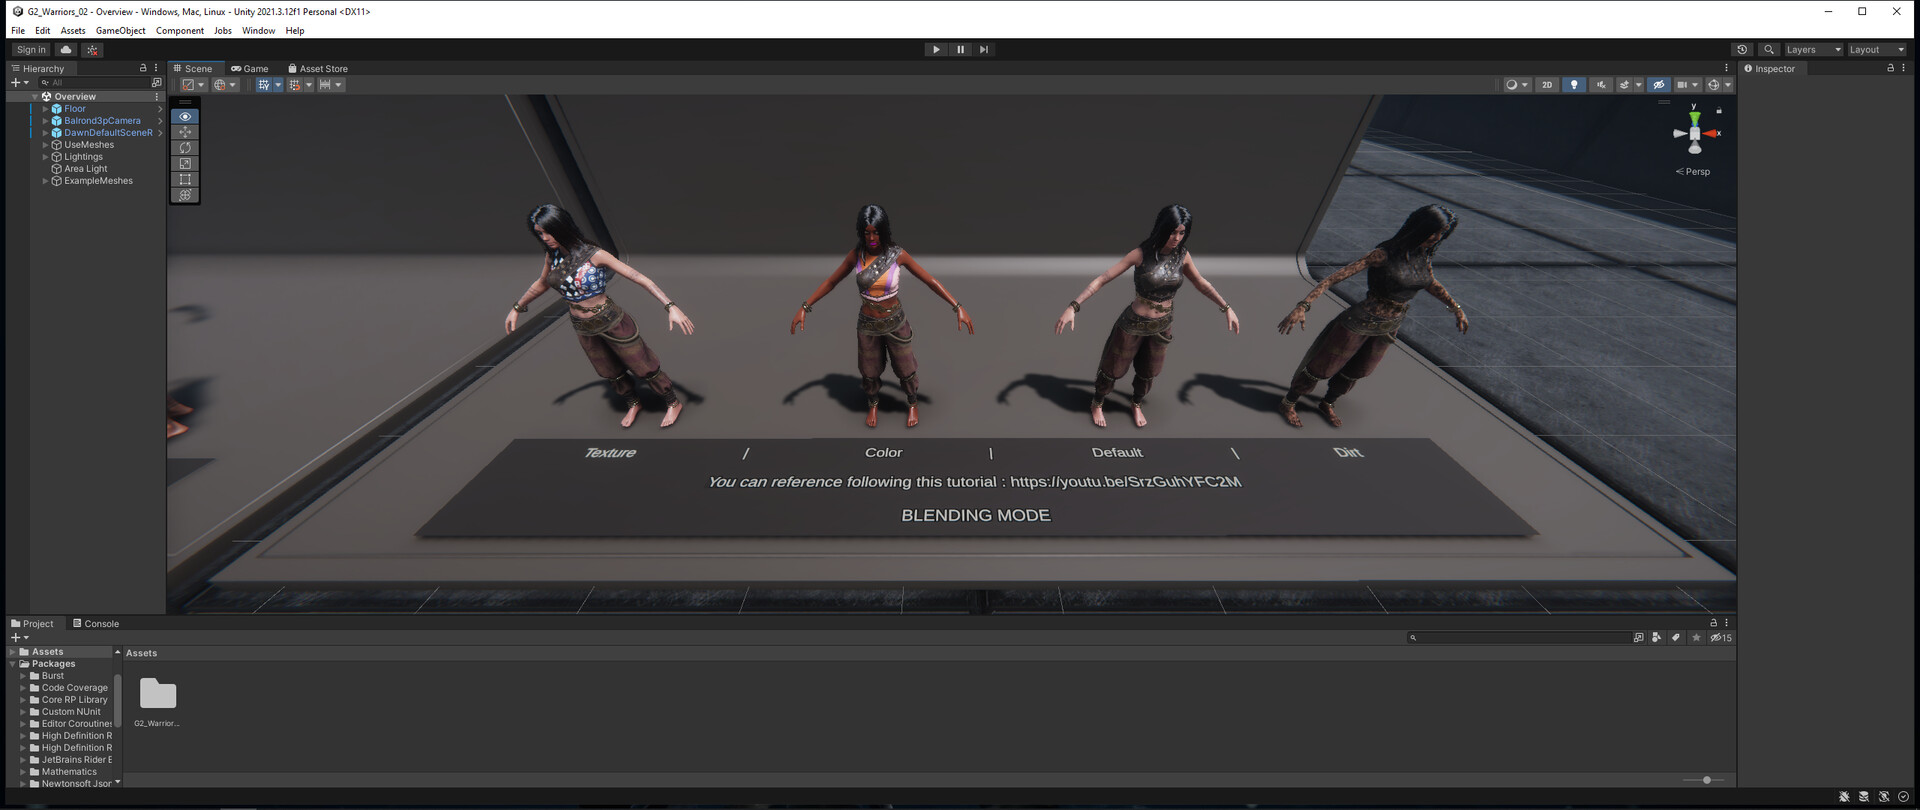
Task: Select the Transform tool
Action: [185, 195]
